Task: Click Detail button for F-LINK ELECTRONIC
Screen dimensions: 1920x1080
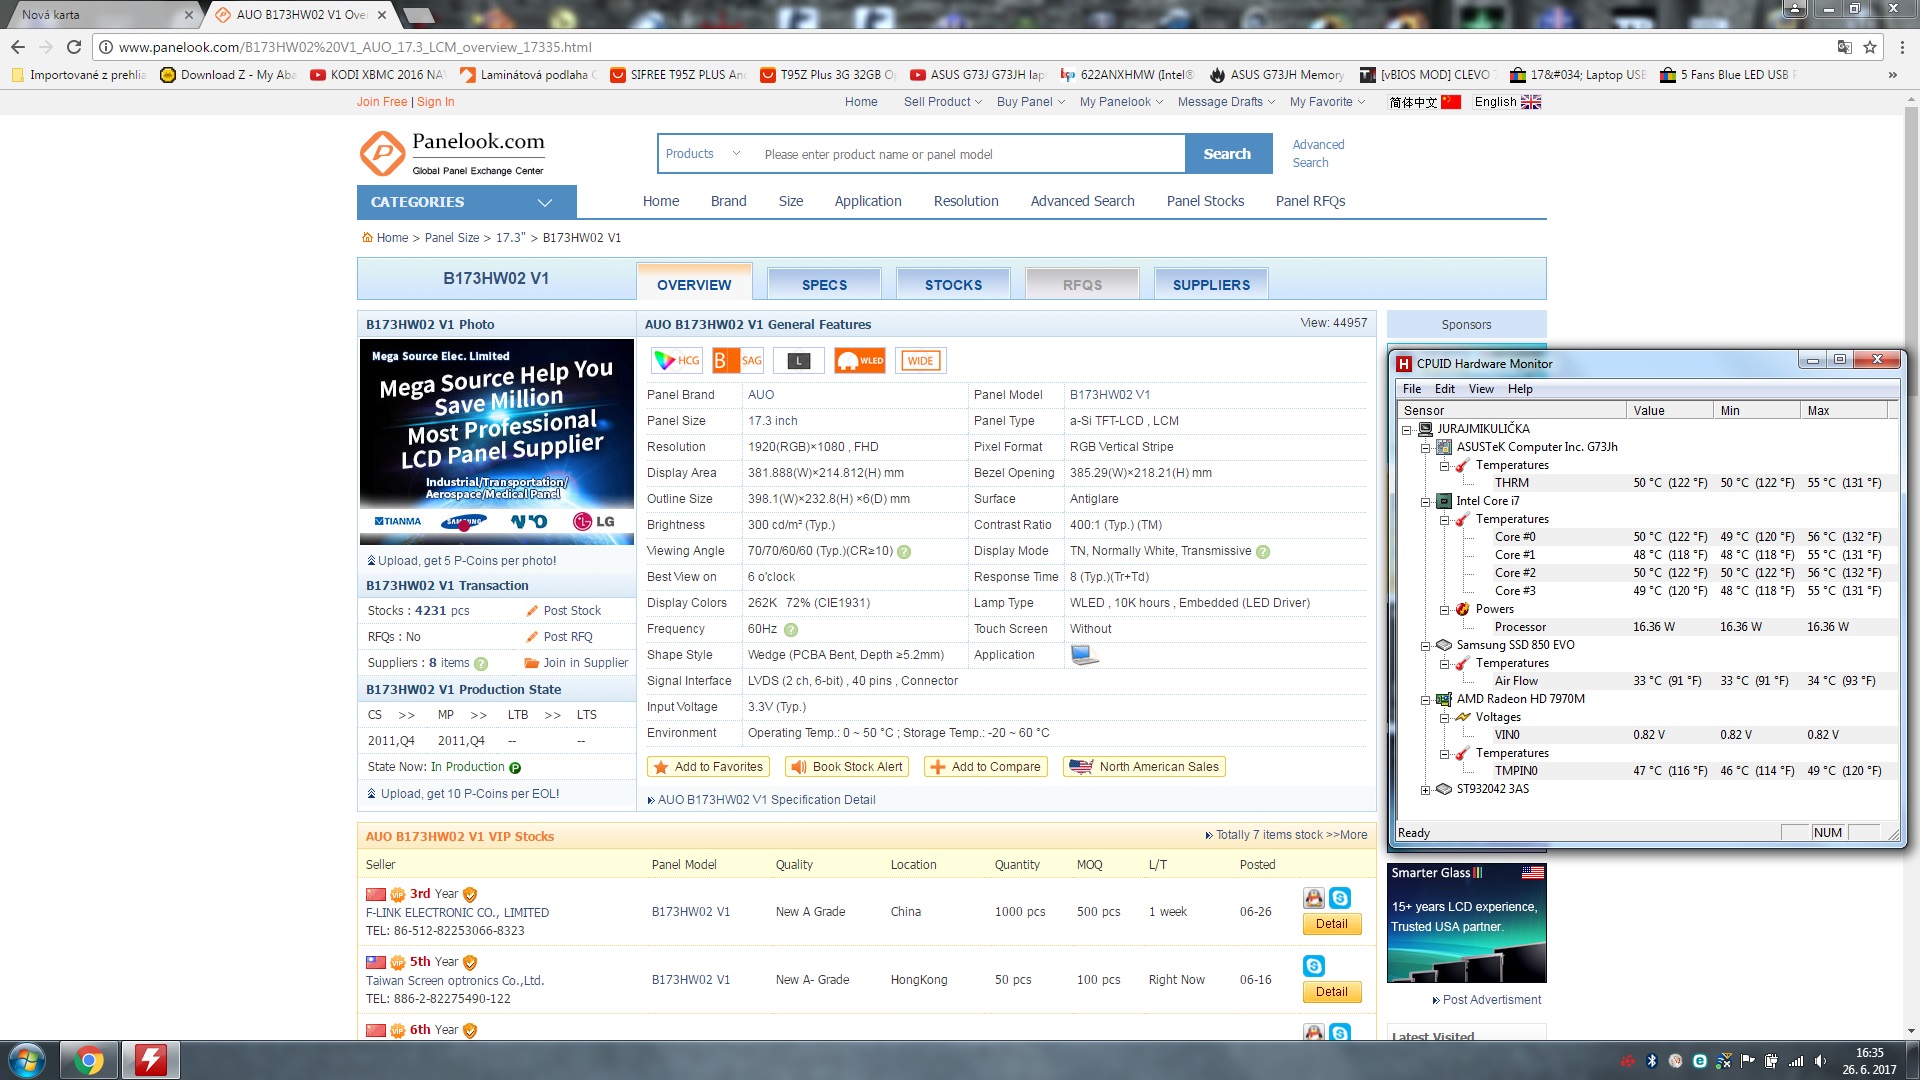Action: tap(1332, 924)
